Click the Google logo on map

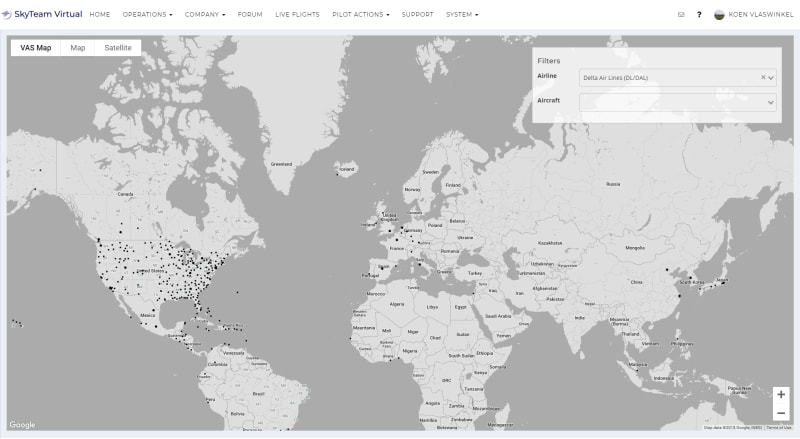tap(22, 425)
